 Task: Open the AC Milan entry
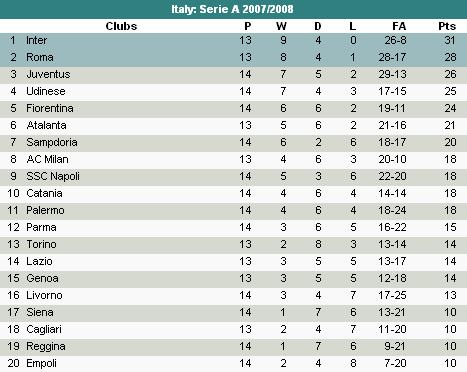coord(47,159)
